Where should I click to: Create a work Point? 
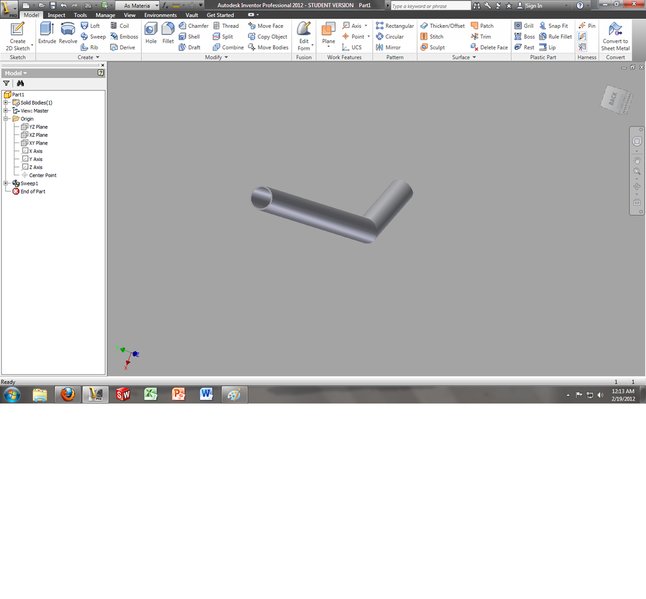tap(356, 36)
